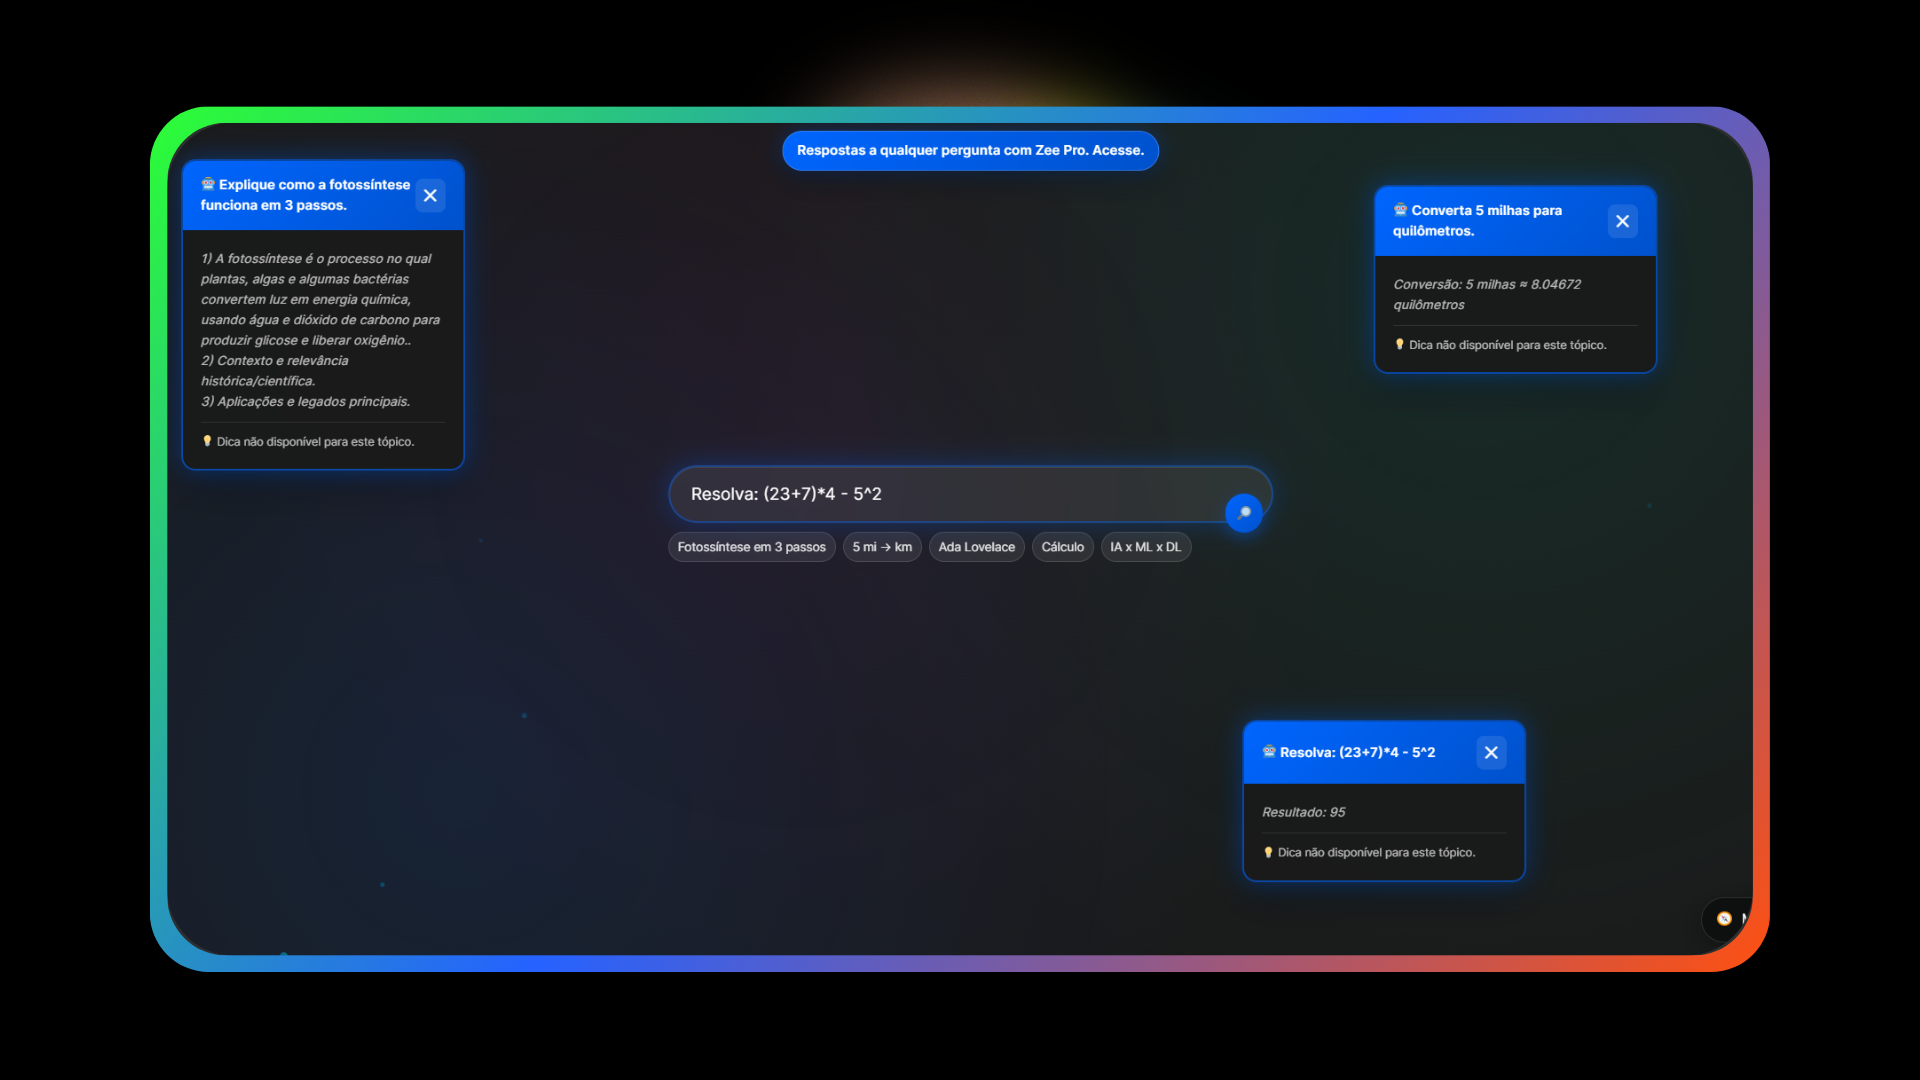Click lightbulb tip icon in conversion card
The width and height of the screenshot is (1920, 1080).
(x=1399, y=345)
